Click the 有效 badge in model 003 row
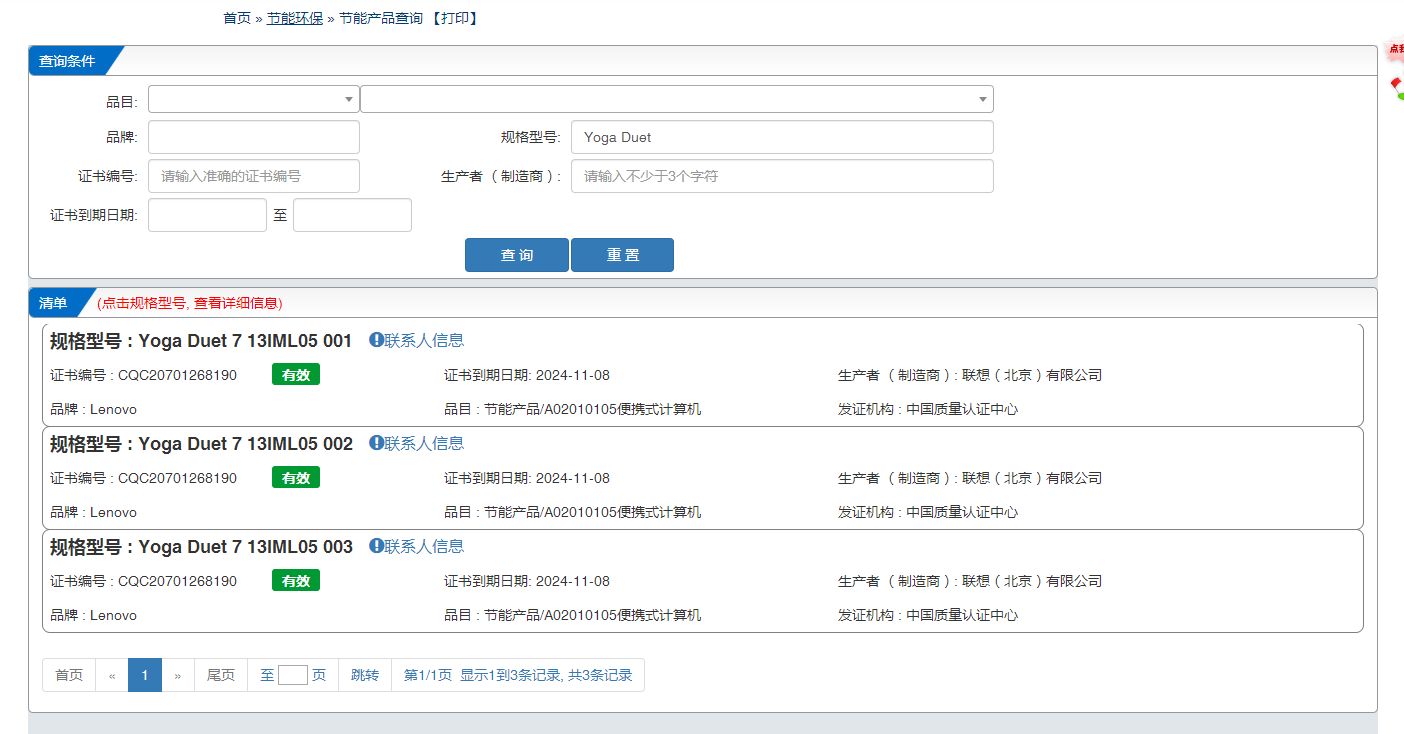 [296, 581]
